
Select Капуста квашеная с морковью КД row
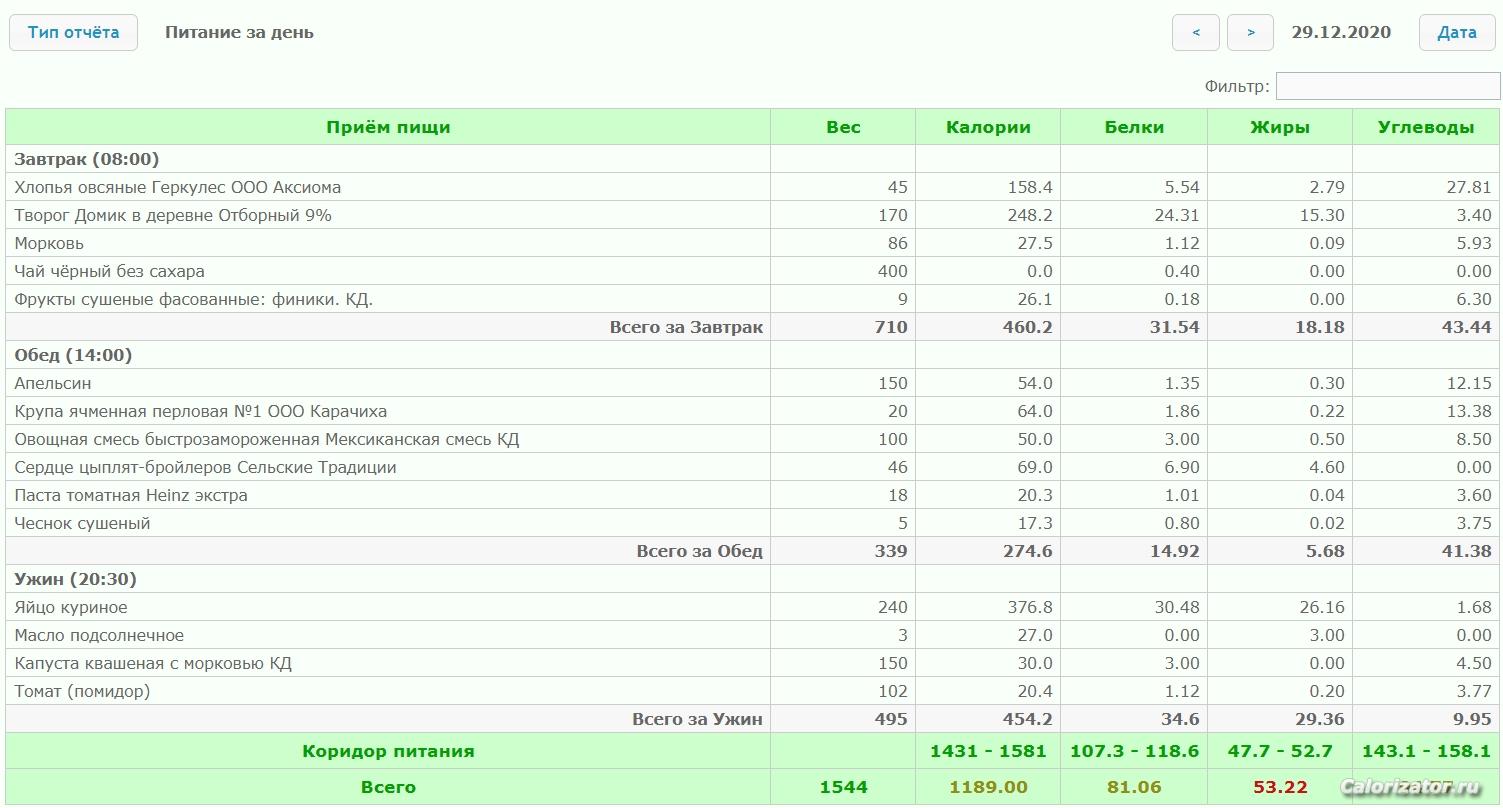coord(752,663)
